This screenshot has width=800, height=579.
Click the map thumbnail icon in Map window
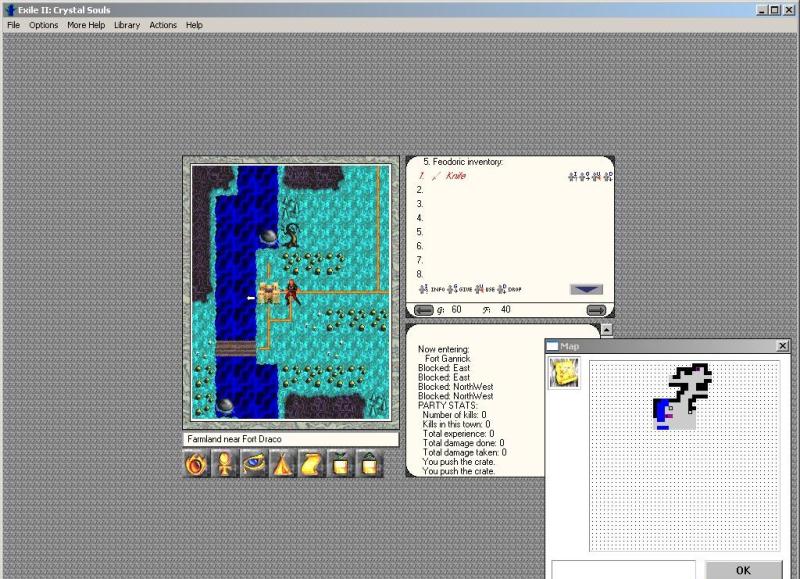563,373
